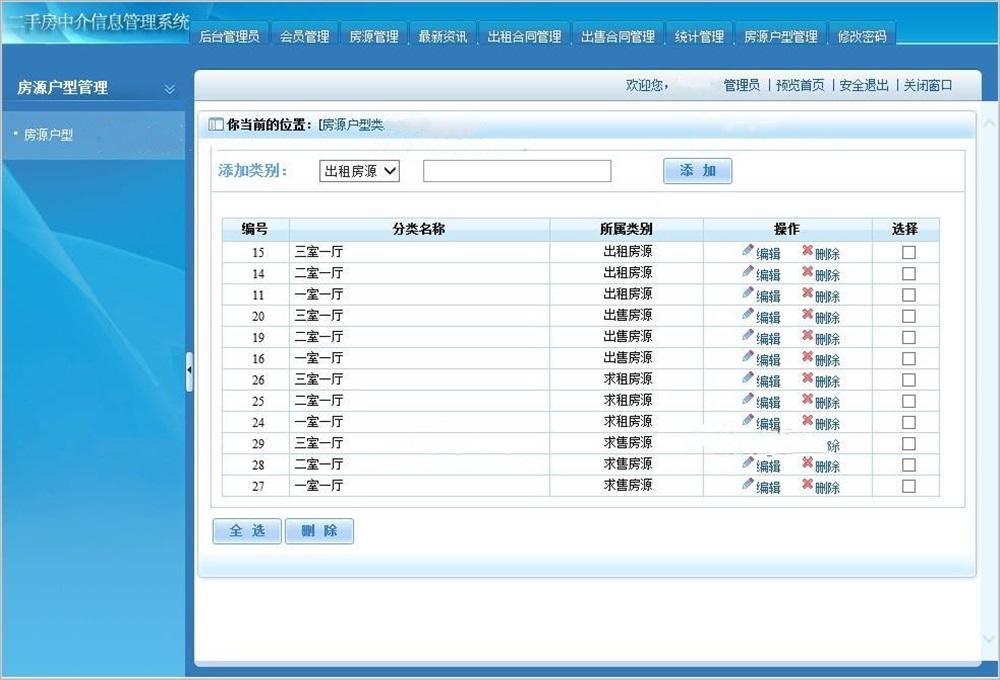Click the red delete X for row 28
1000x680 pixels.
pyautogui.click(x=807, y=462)
